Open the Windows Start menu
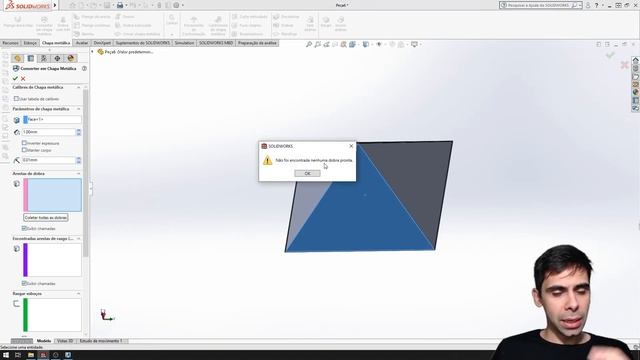 tap(6, 355)
